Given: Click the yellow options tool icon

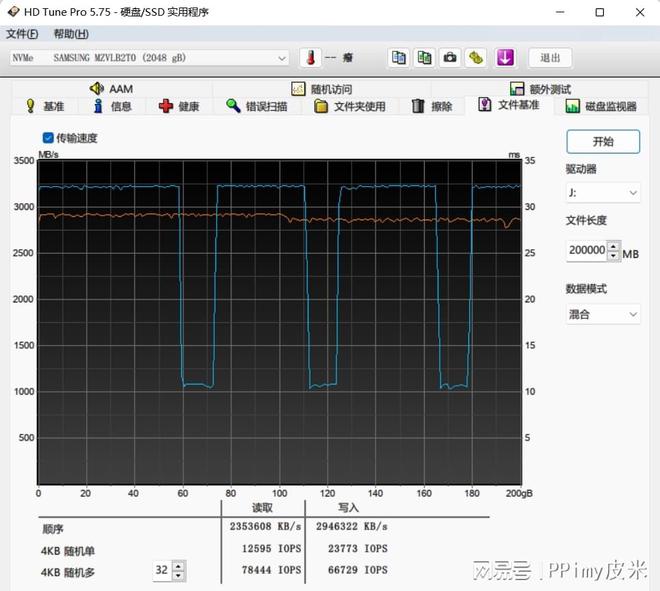Looking at the screenshot, I should pyautogui.click(x=476, y=58).
